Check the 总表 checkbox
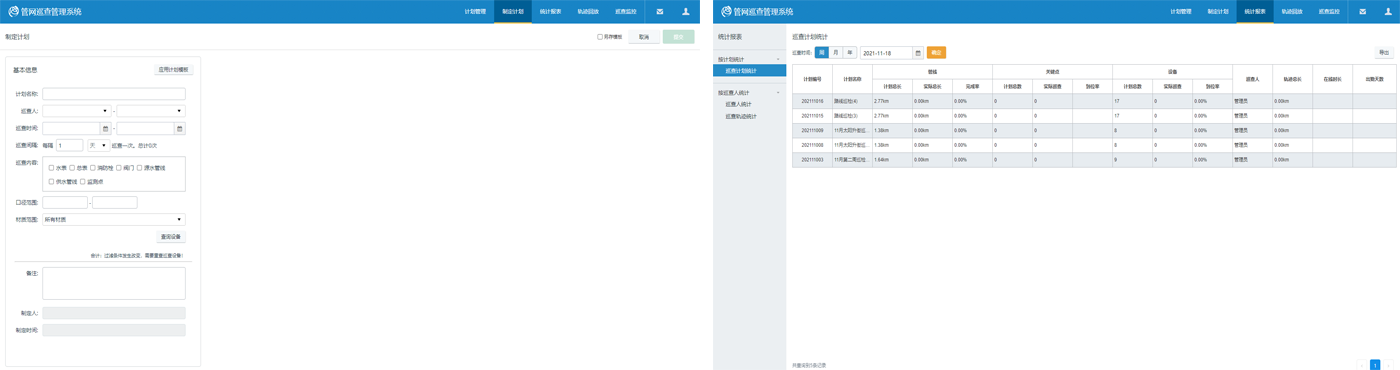The width and height of the screenshot is (1400, 370). click(x=72, y=168)
